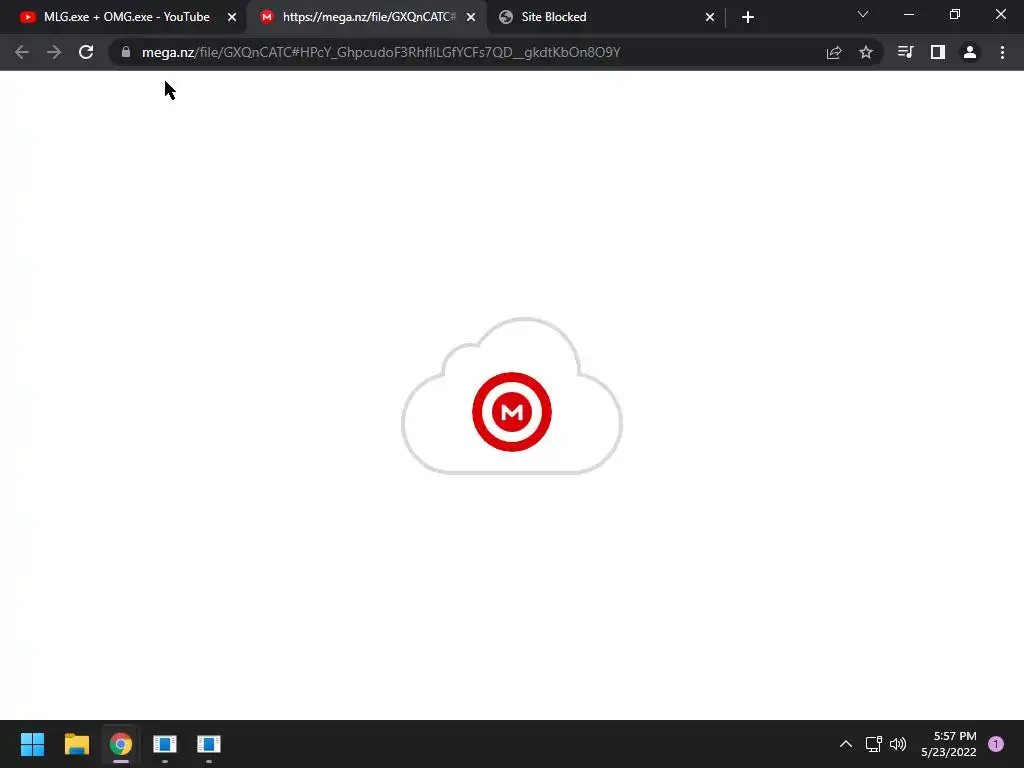Bookmark this page with the star icon
This screenshot has height=768, width=1024.
click(866, 52)
